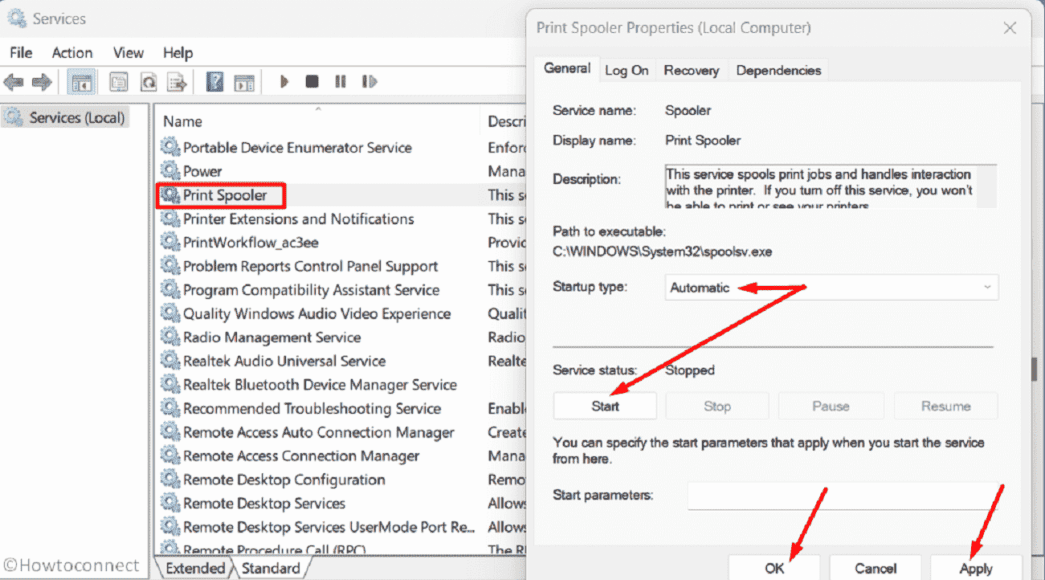Click Apply in Print Spooler Properties

976,568
